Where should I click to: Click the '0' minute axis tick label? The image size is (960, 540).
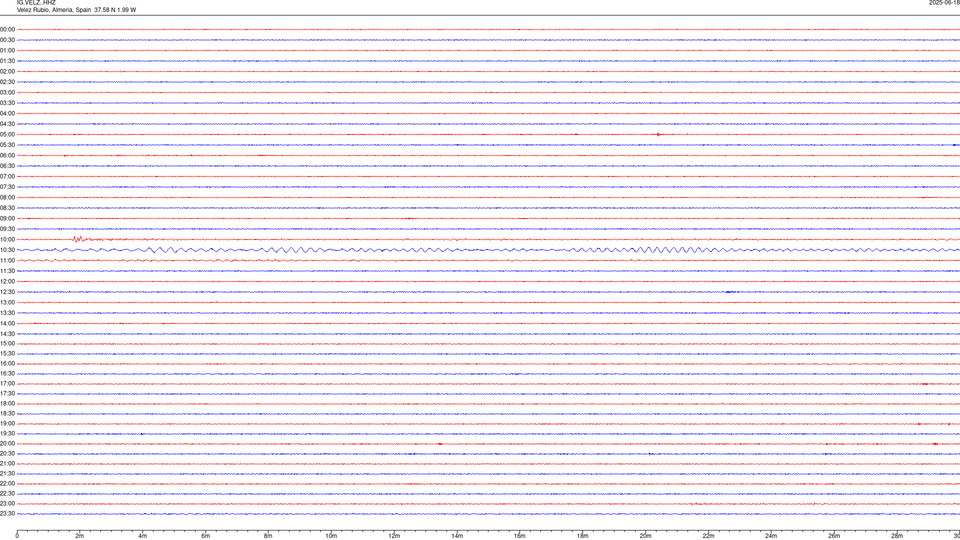tap(17, 536)
